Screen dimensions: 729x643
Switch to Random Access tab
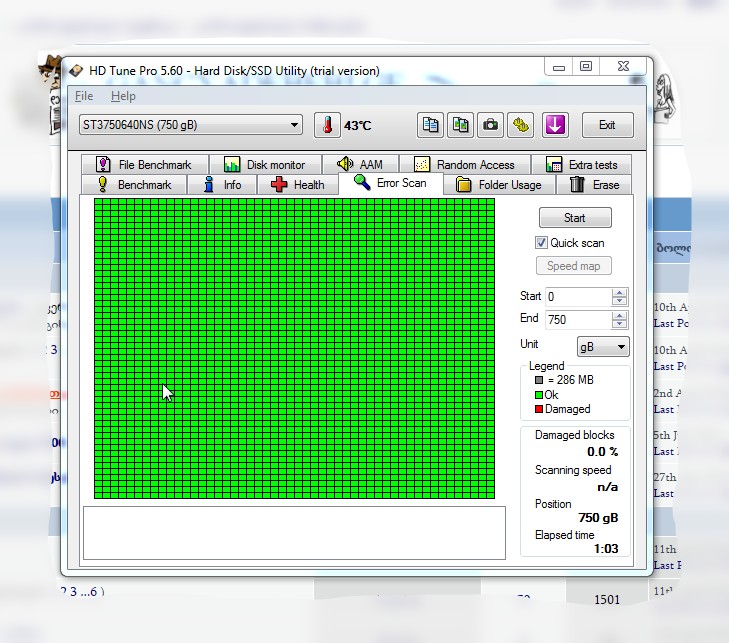pos(465,165)
